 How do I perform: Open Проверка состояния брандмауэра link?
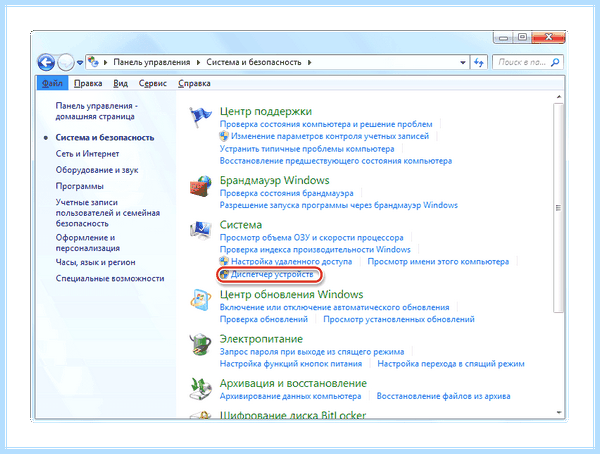(287, 193)
